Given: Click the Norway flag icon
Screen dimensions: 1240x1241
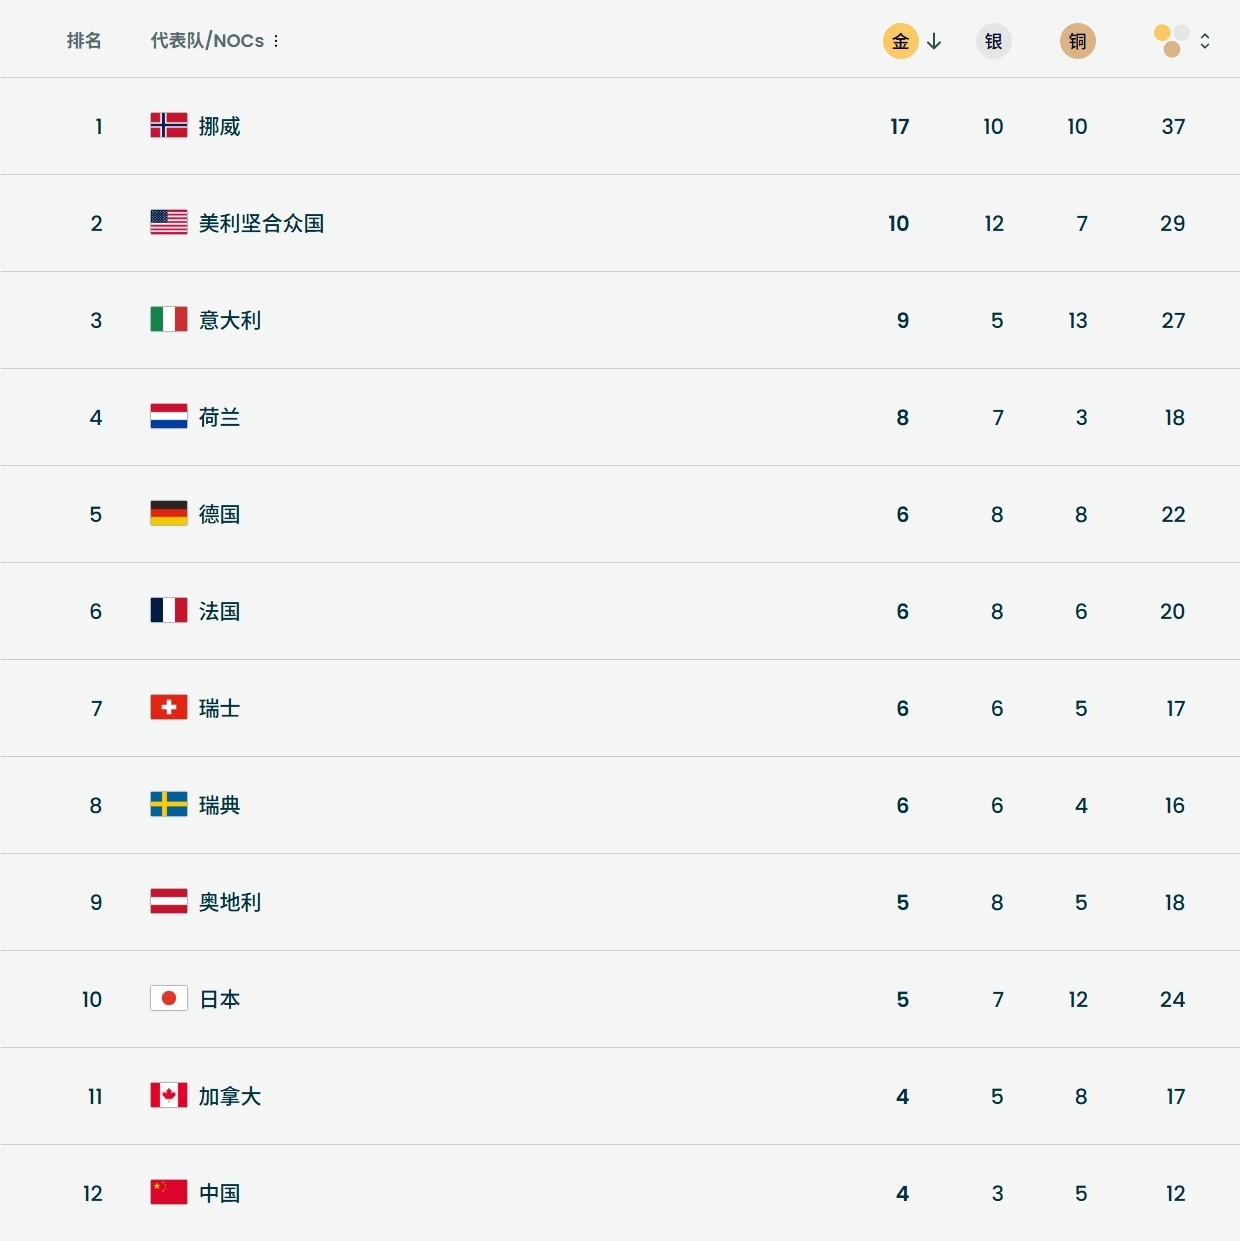Looking at the screenshot, I should click(169, 125).
